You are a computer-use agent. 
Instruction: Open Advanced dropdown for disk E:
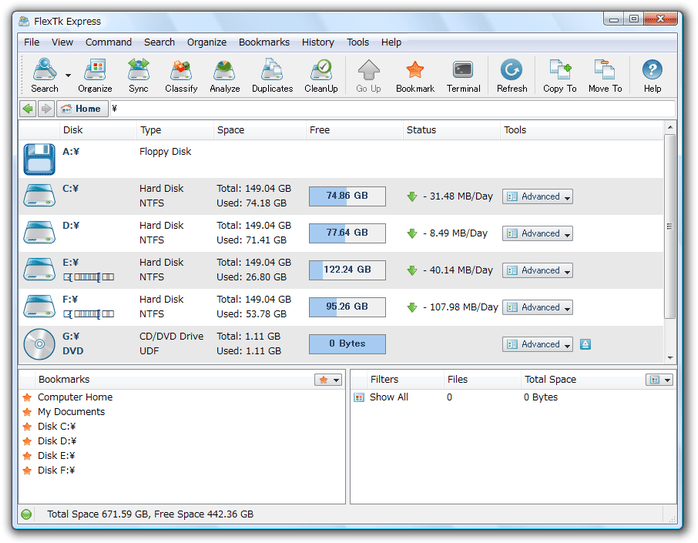pos(537,270)
